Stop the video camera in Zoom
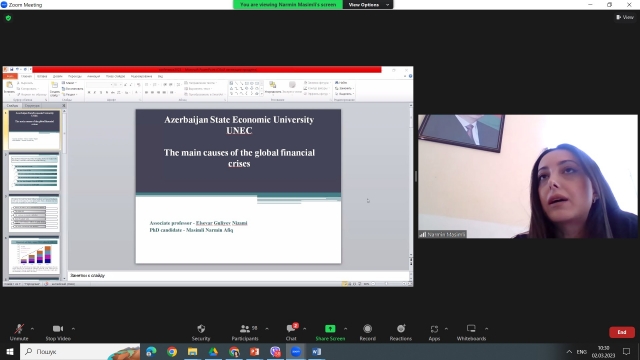The image size is (640, 360). click(58, 332)
